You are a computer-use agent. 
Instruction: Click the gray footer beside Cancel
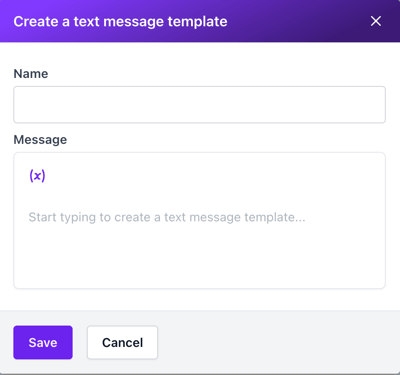277,342
